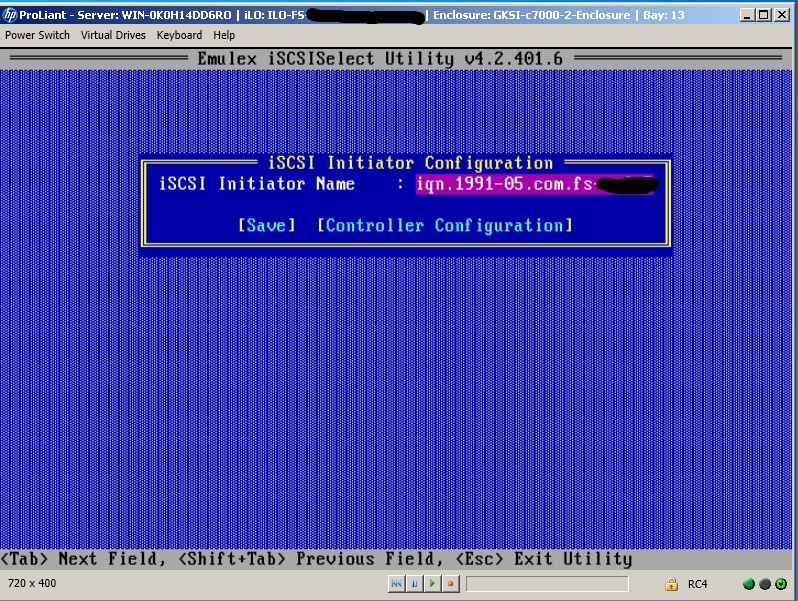
Task: Close the ProLiant console window
Action: pos(782,15)
